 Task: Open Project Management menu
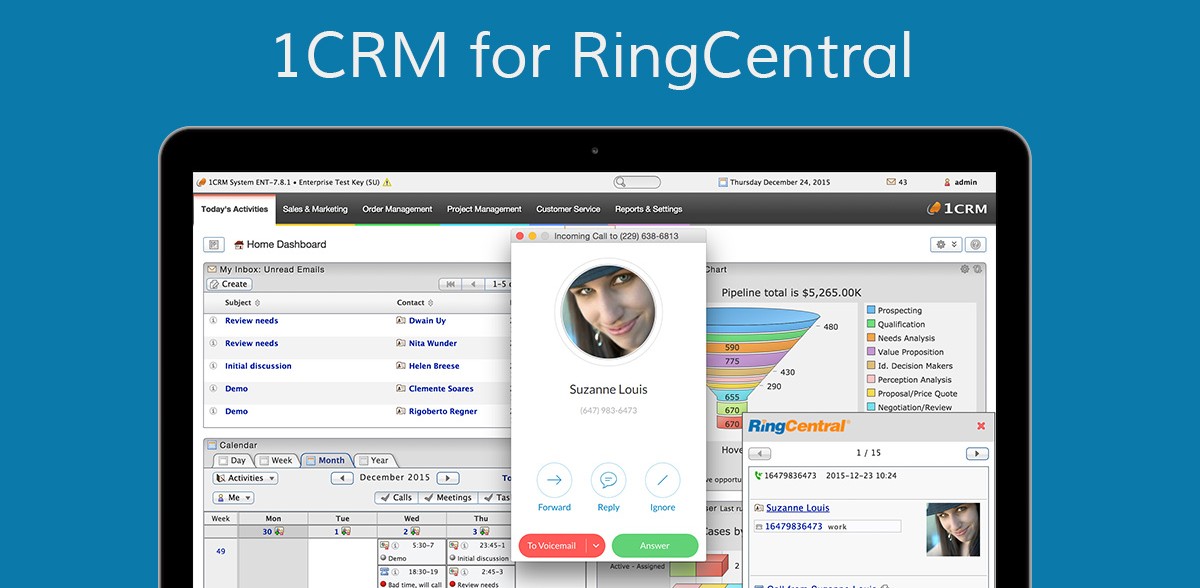pyautogui.click(x=484, y=209)
